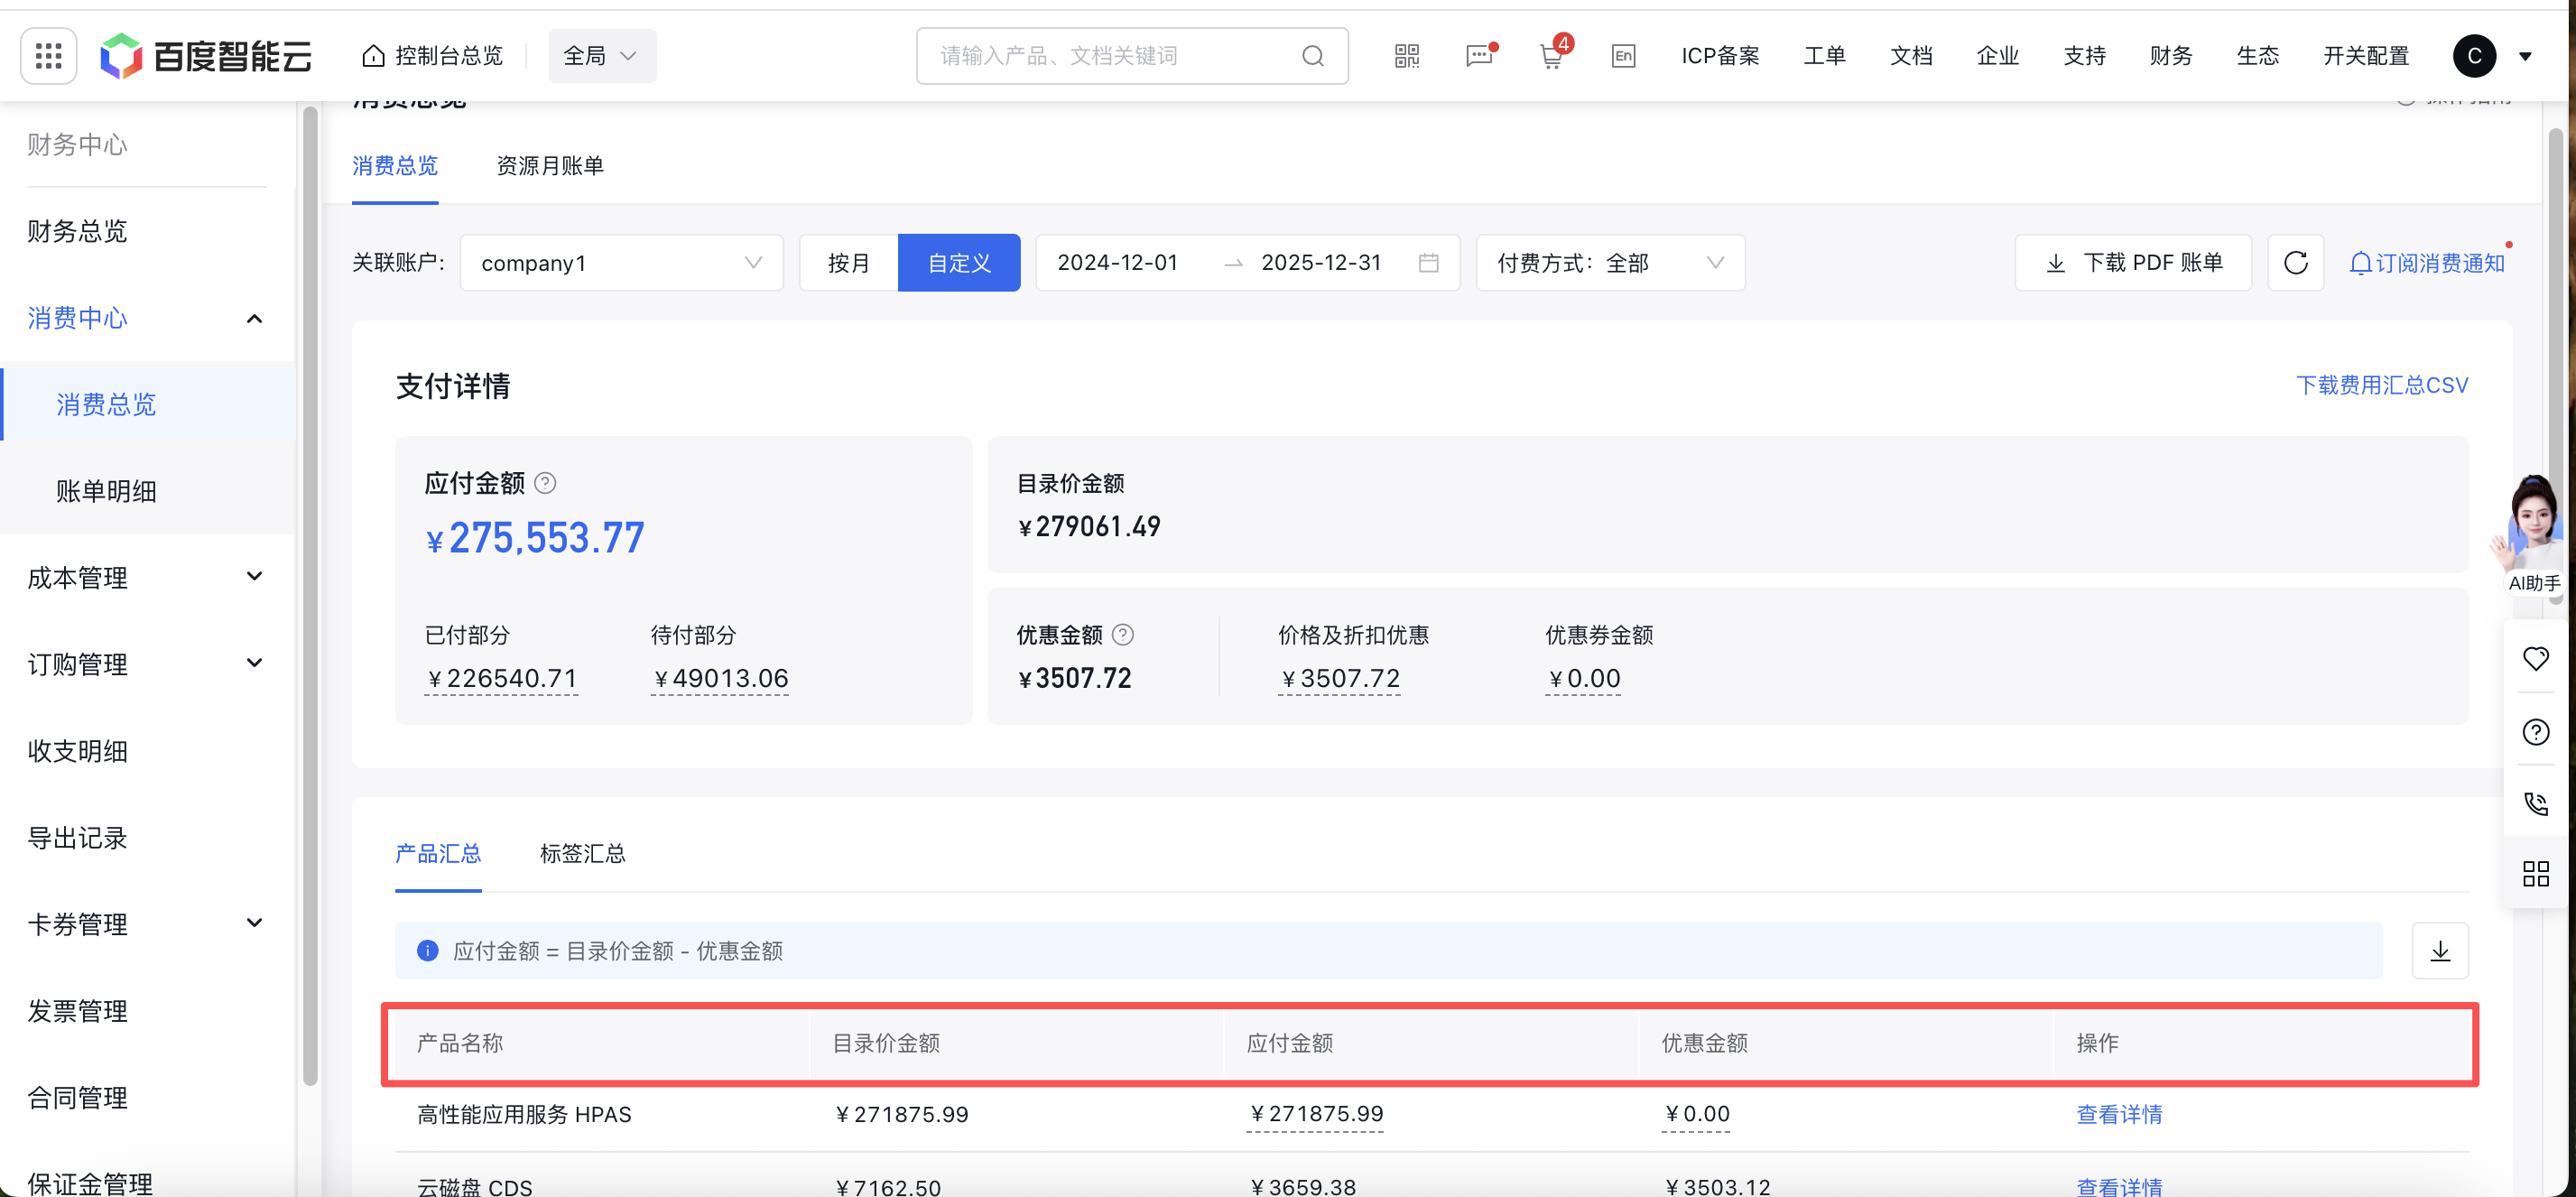Image resolution: width=2576 pixels, height=1197 pixels.
Task: Click help icon next to 应付金额
Action: [x=545, y=483]
